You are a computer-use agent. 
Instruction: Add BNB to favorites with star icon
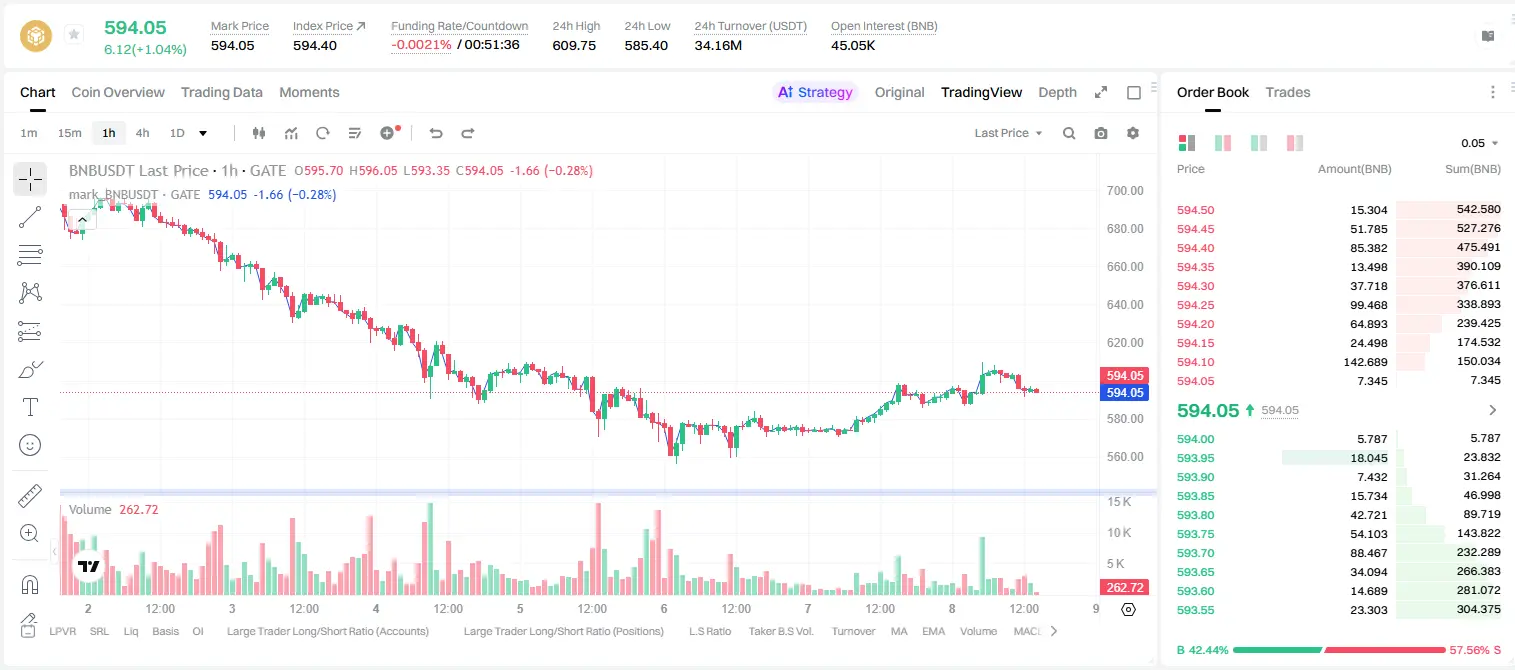click(x=74, y=35)
